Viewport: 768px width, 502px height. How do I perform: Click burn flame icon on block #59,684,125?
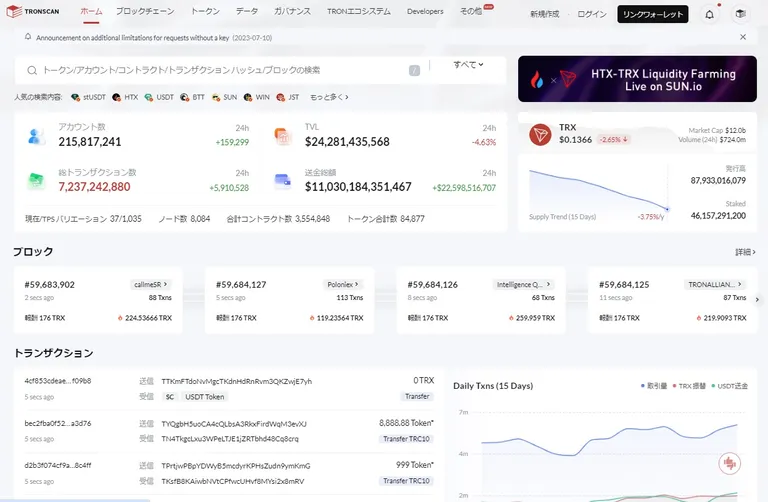point(699,318)
